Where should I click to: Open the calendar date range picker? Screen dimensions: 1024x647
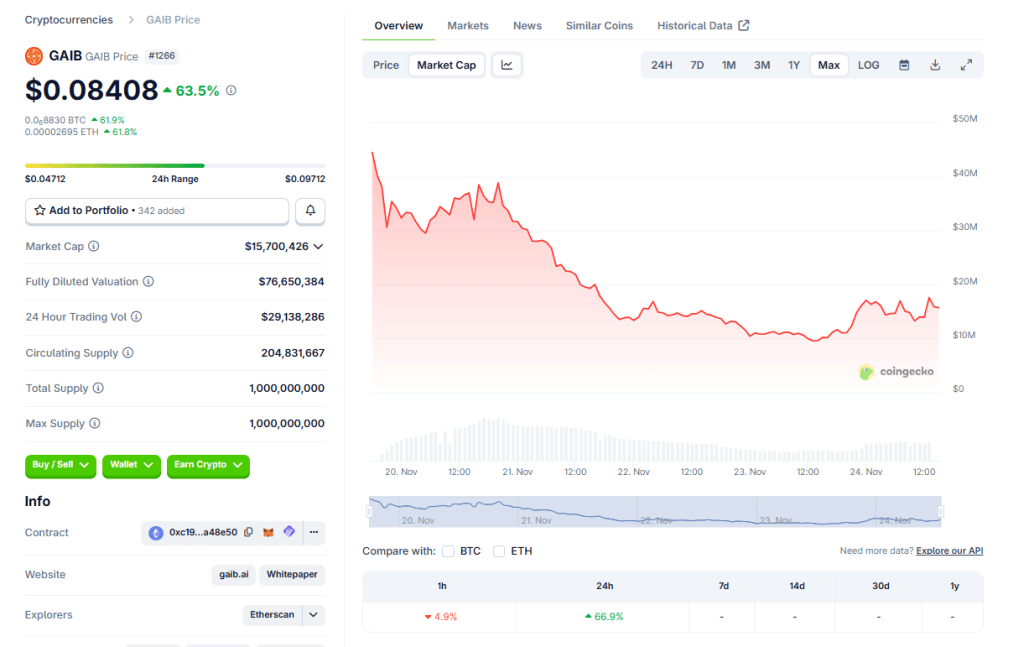(x=904, y=65)
